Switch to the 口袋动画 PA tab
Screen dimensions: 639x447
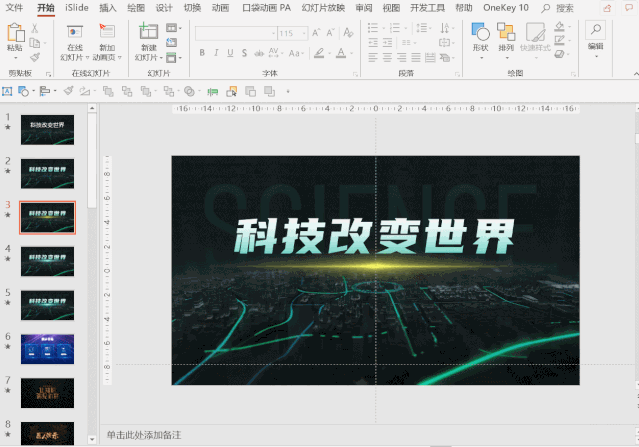[x=267, y=8]
